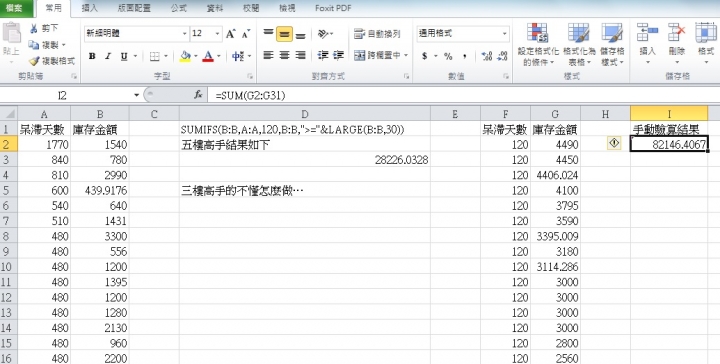Expand the Name Box dropdown arrow
720x364 pixels.
[x=136, y=95]
